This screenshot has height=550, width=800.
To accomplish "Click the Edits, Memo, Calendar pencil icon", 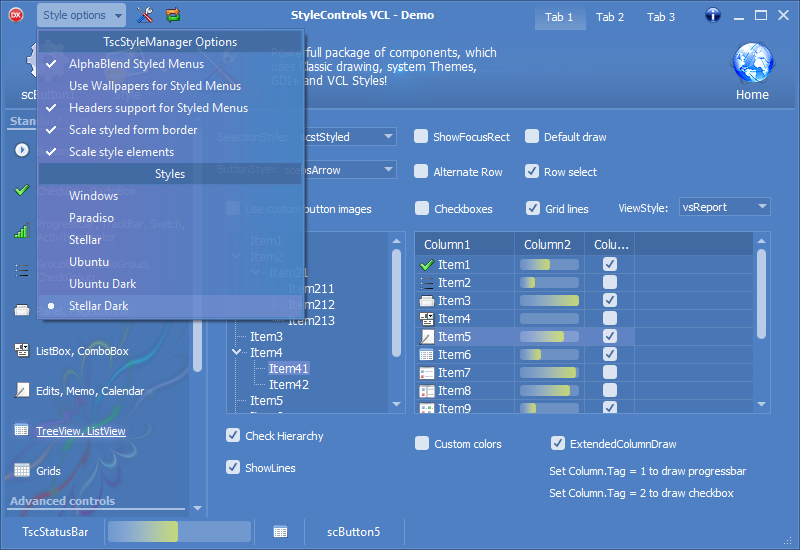I will click(21, 390).
